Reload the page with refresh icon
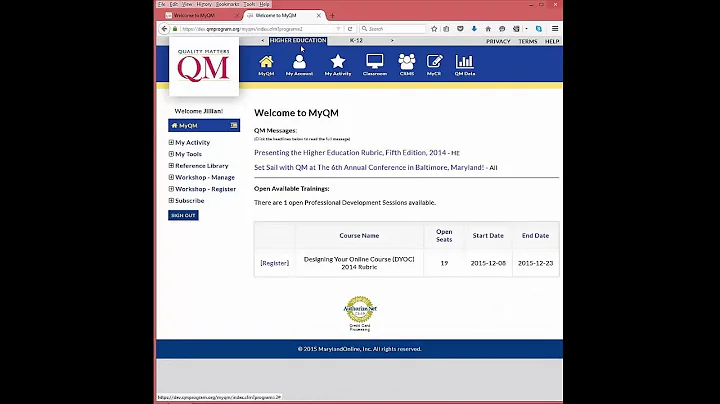This screenshot has width=720, height=404. [x=350, y=28]
